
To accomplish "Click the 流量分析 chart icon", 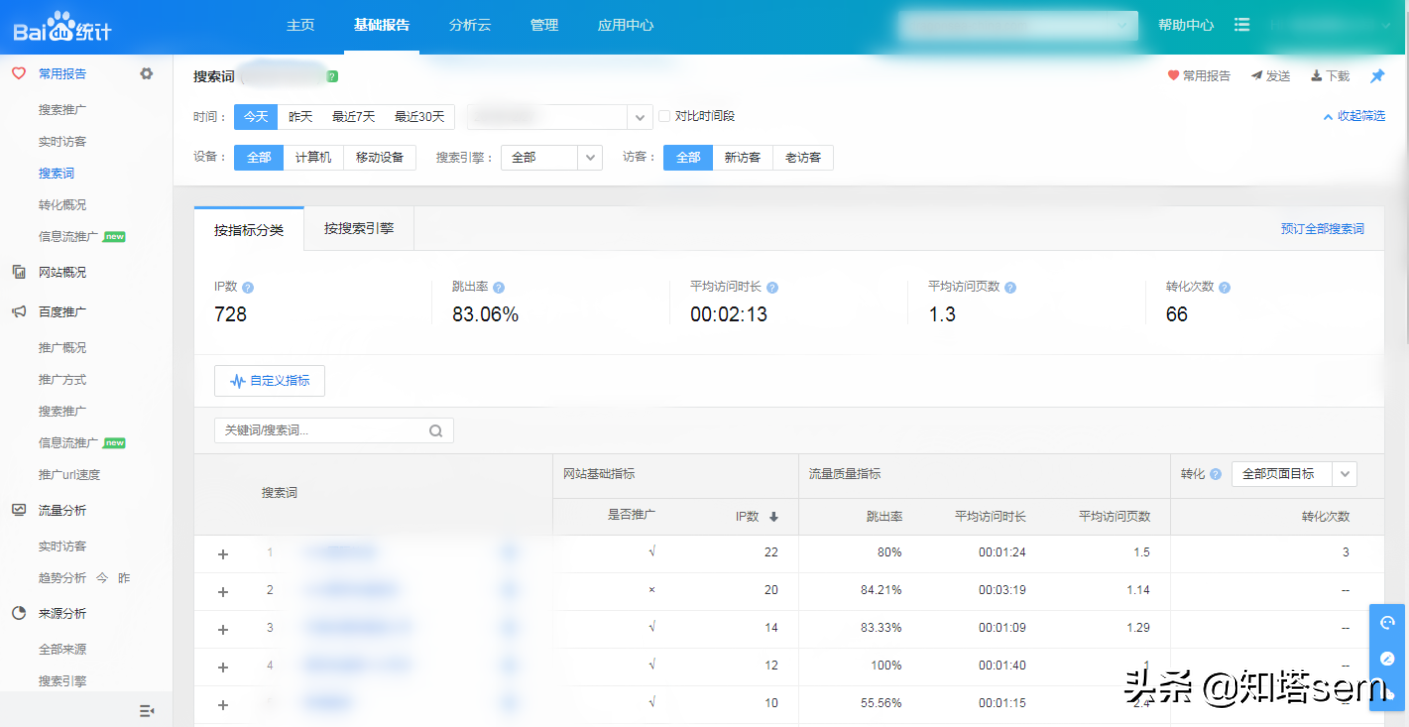I will click(19, 510).
